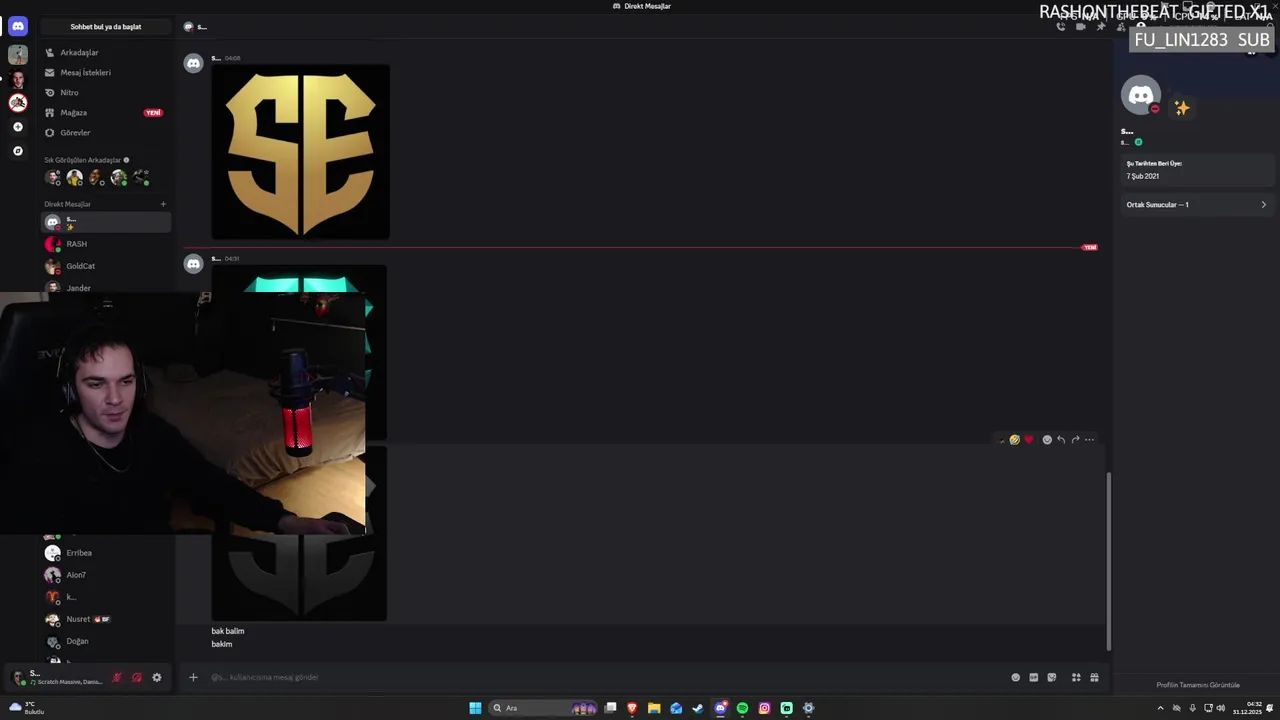The height and width of the screenshot is (720, 1280).
Task: Open apps launcher in message bar
Action: point(1076,677)
